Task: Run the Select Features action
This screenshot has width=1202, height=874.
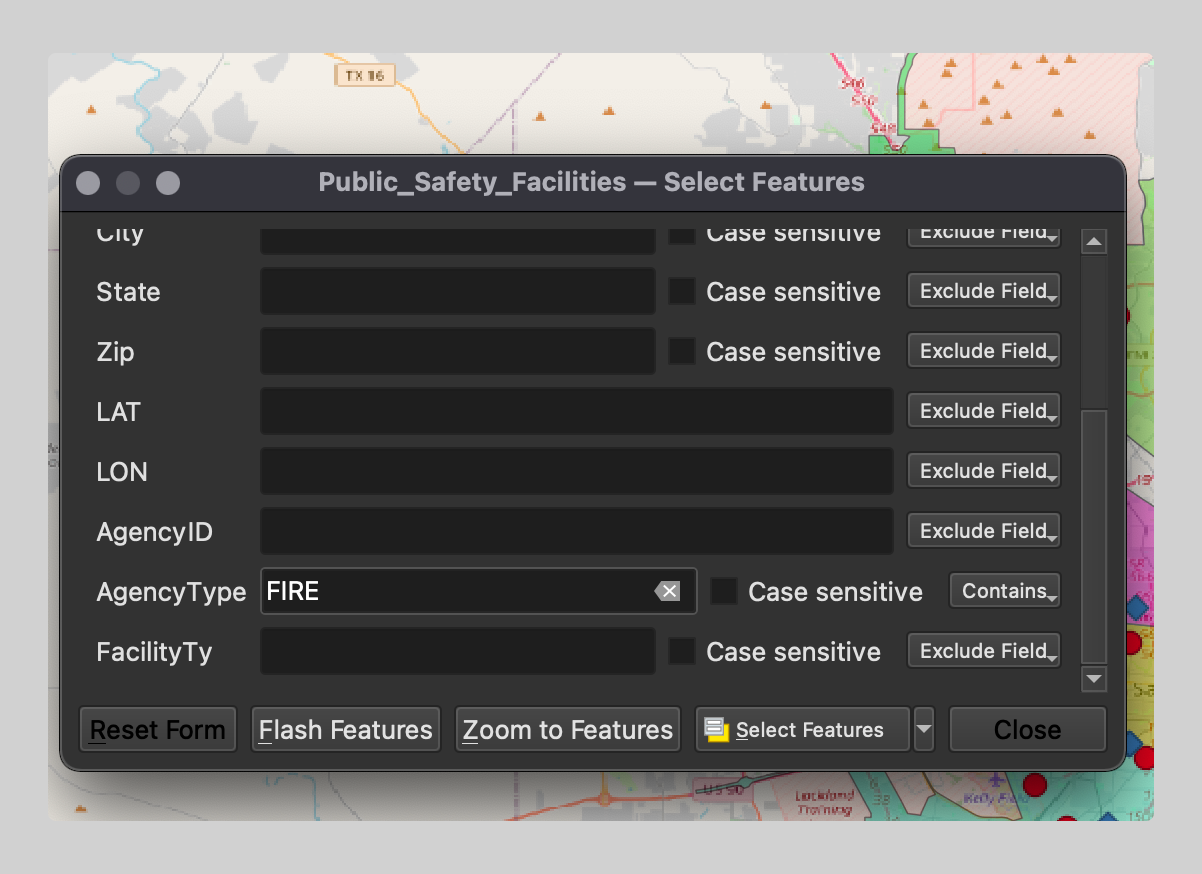Action: (x=800, y=729)
